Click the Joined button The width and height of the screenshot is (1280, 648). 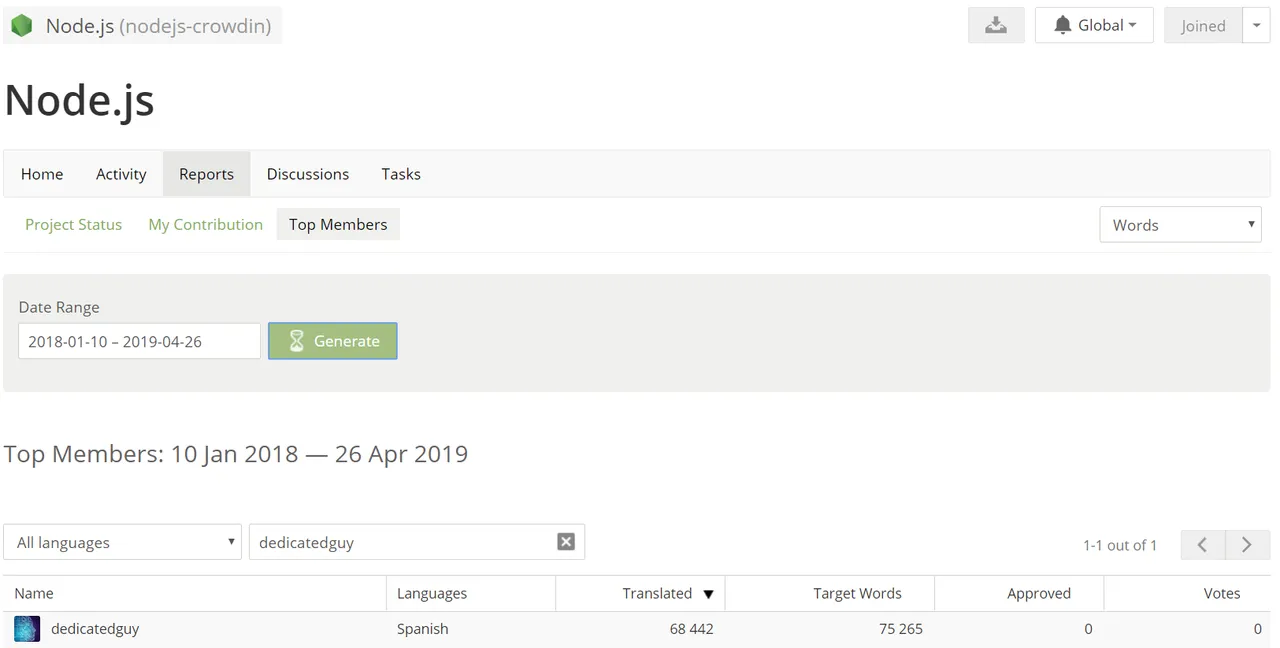click(x=1203, y=26)
